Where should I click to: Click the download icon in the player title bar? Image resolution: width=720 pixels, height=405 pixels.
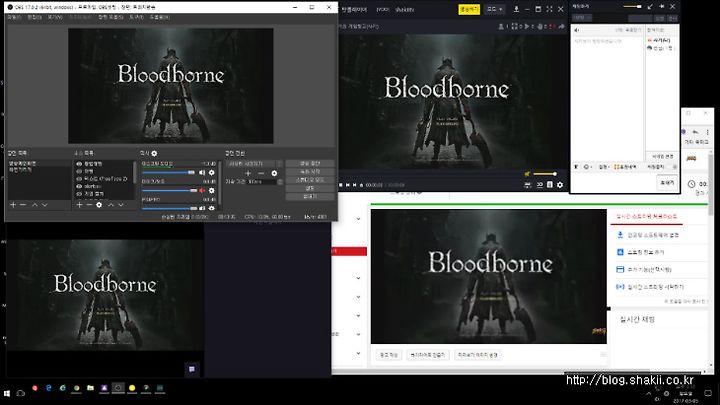[x=516, y=9]
